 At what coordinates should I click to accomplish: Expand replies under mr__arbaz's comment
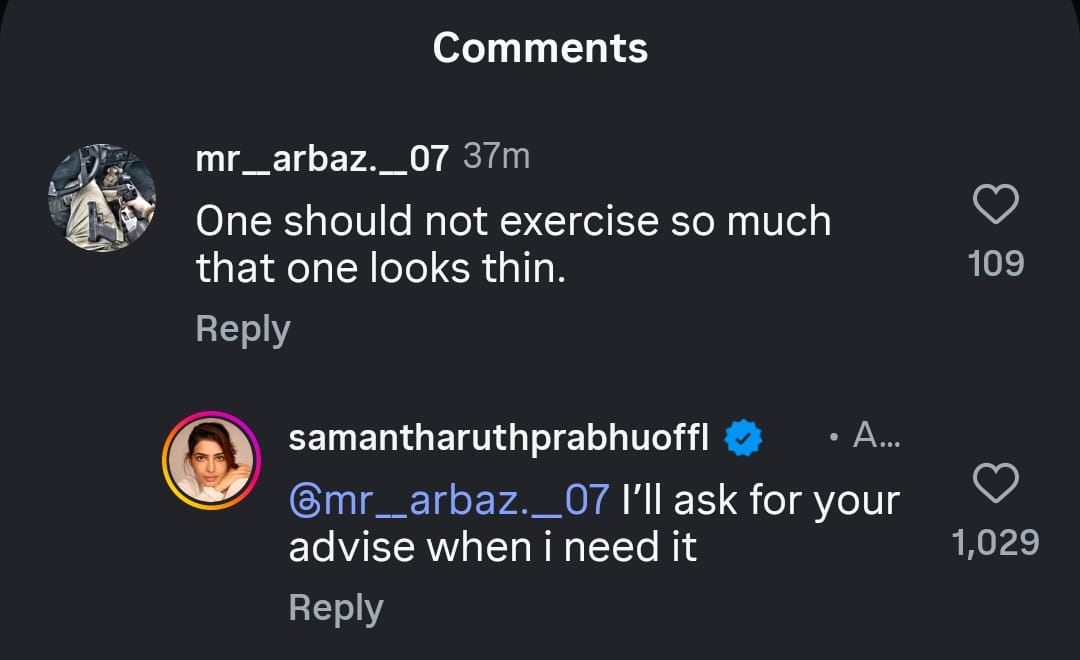pyautogui.click(x=242, y=328)
